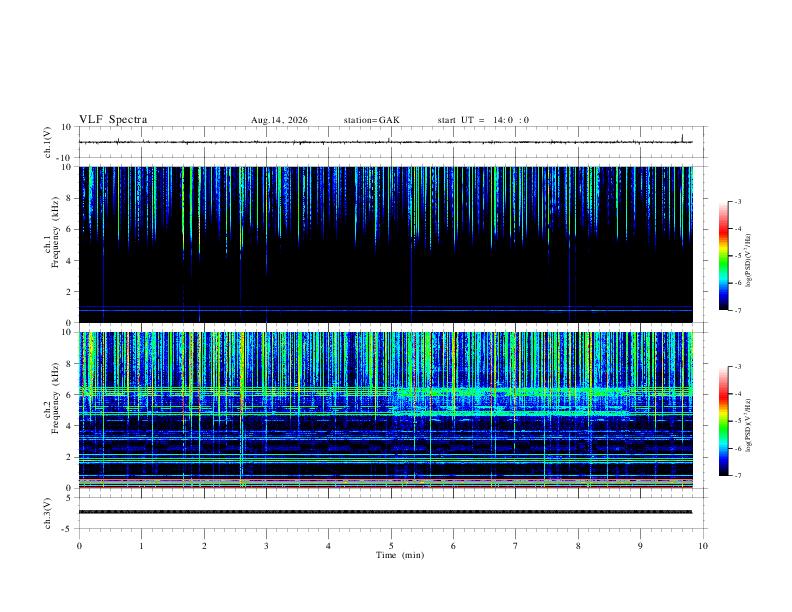Viewport: 792px width, 612px height.
Task: Click the ch.2 spectrogram color bar
Action: pos(723,421)
